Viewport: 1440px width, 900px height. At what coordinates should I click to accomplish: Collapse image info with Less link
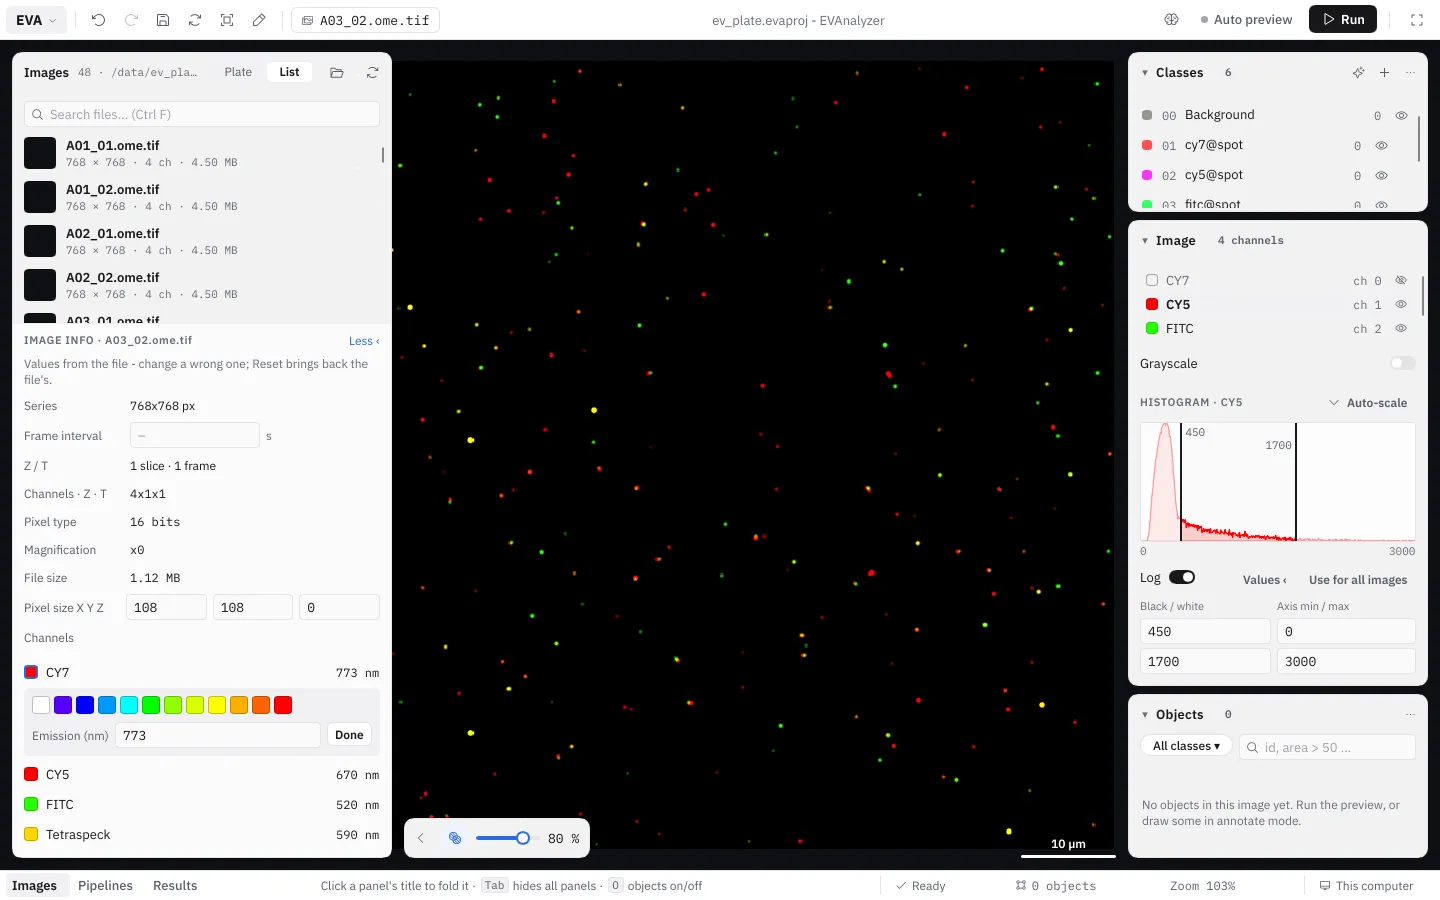364,341
